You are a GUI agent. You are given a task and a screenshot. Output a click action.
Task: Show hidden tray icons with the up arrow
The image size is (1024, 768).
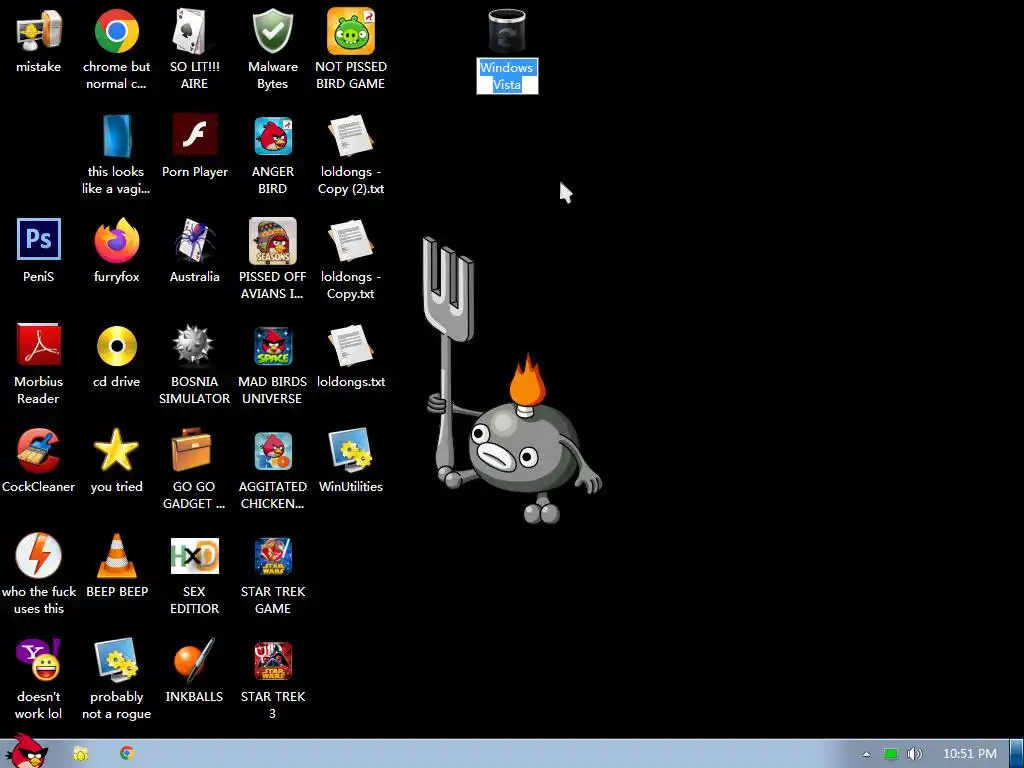(866, 754)
